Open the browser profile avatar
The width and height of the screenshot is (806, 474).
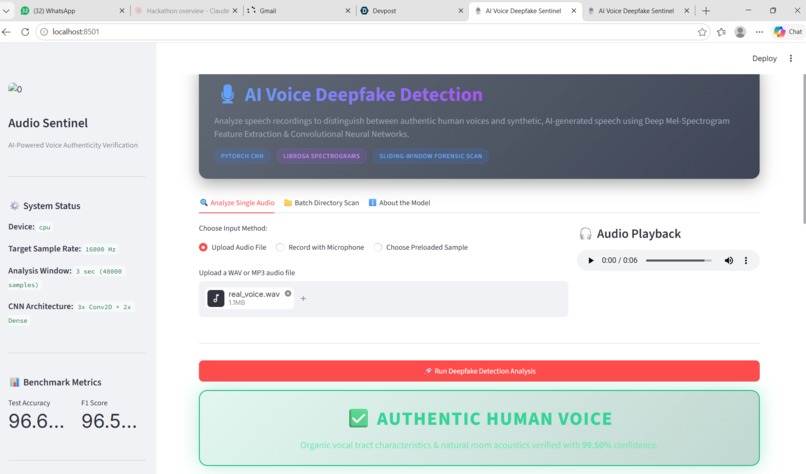point(740,32)
